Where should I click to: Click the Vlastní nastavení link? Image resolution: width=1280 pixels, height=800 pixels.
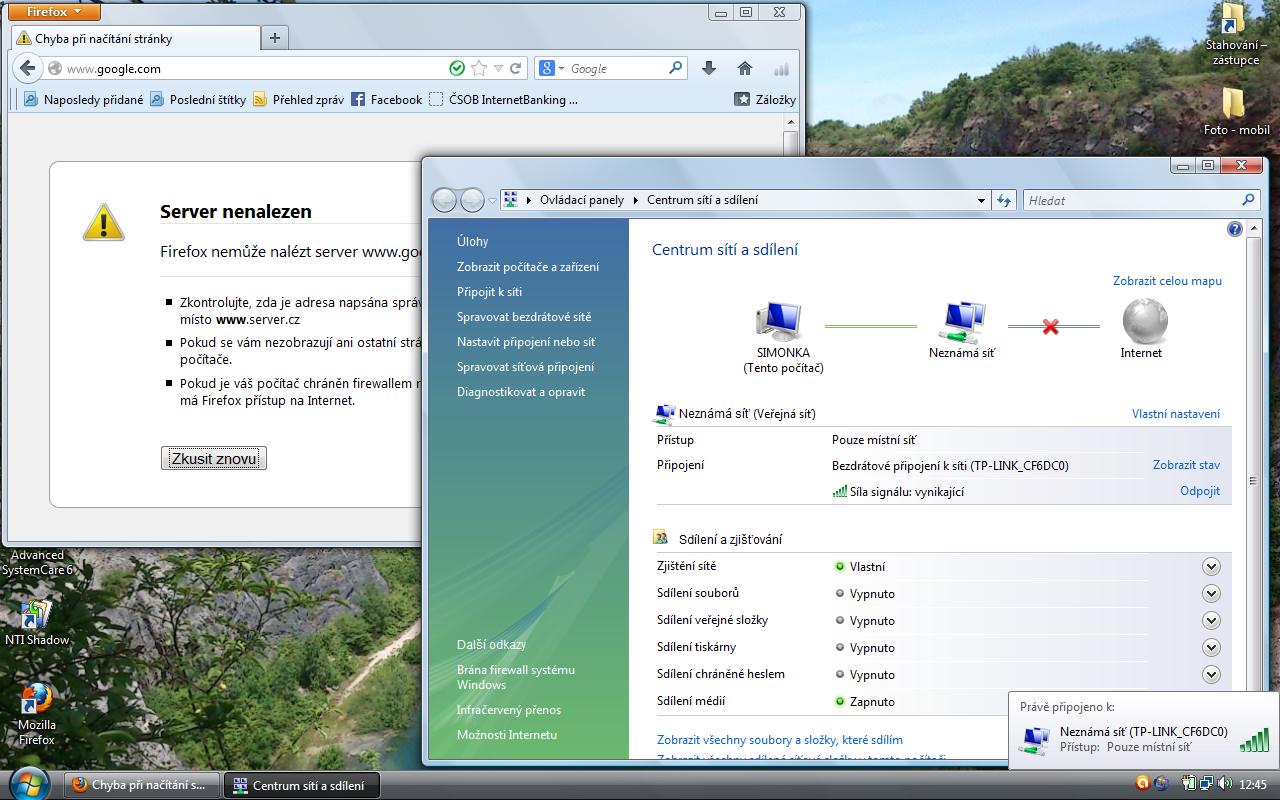[1176, 413]
